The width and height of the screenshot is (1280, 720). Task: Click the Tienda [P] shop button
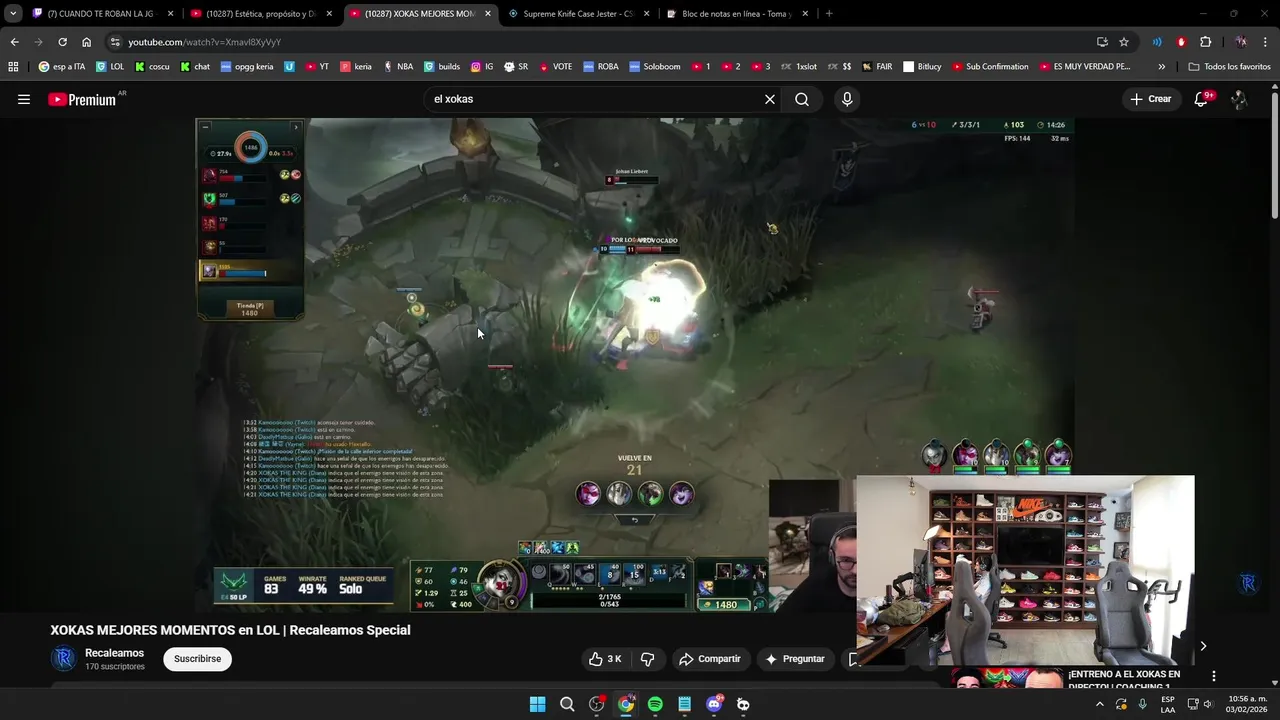250,309
